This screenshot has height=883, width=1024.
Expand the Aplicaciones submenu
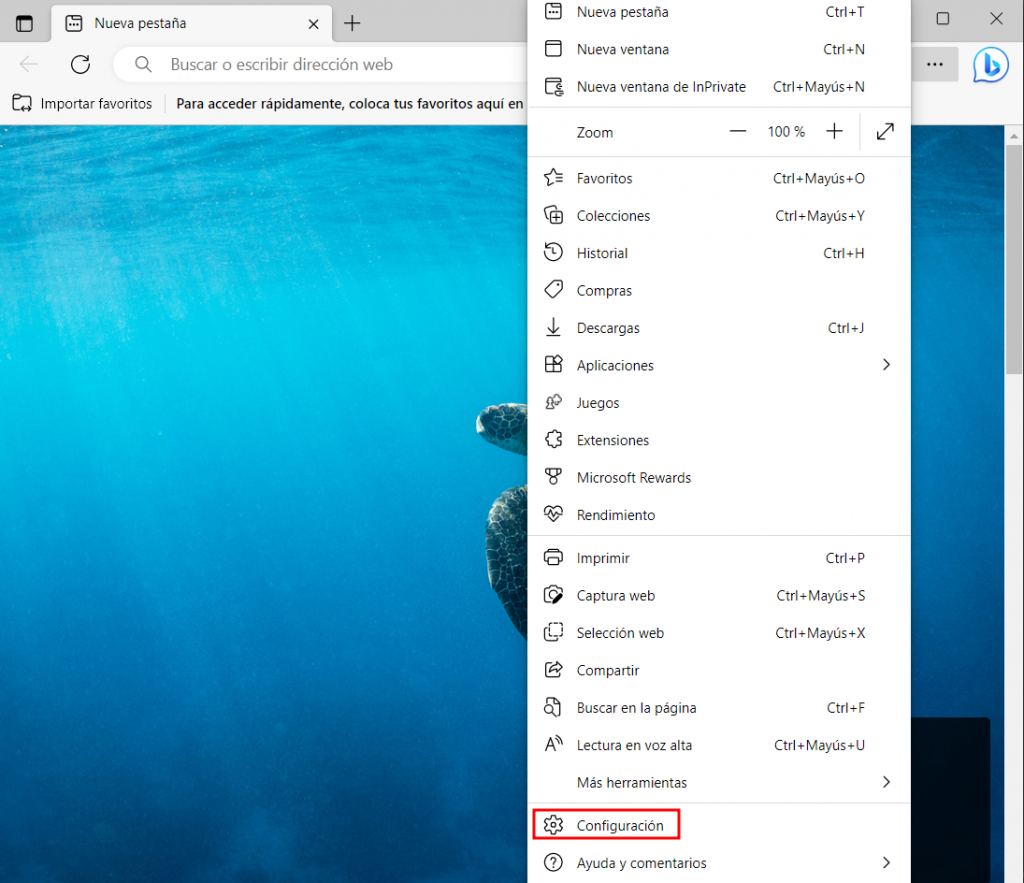coord(885,366)
